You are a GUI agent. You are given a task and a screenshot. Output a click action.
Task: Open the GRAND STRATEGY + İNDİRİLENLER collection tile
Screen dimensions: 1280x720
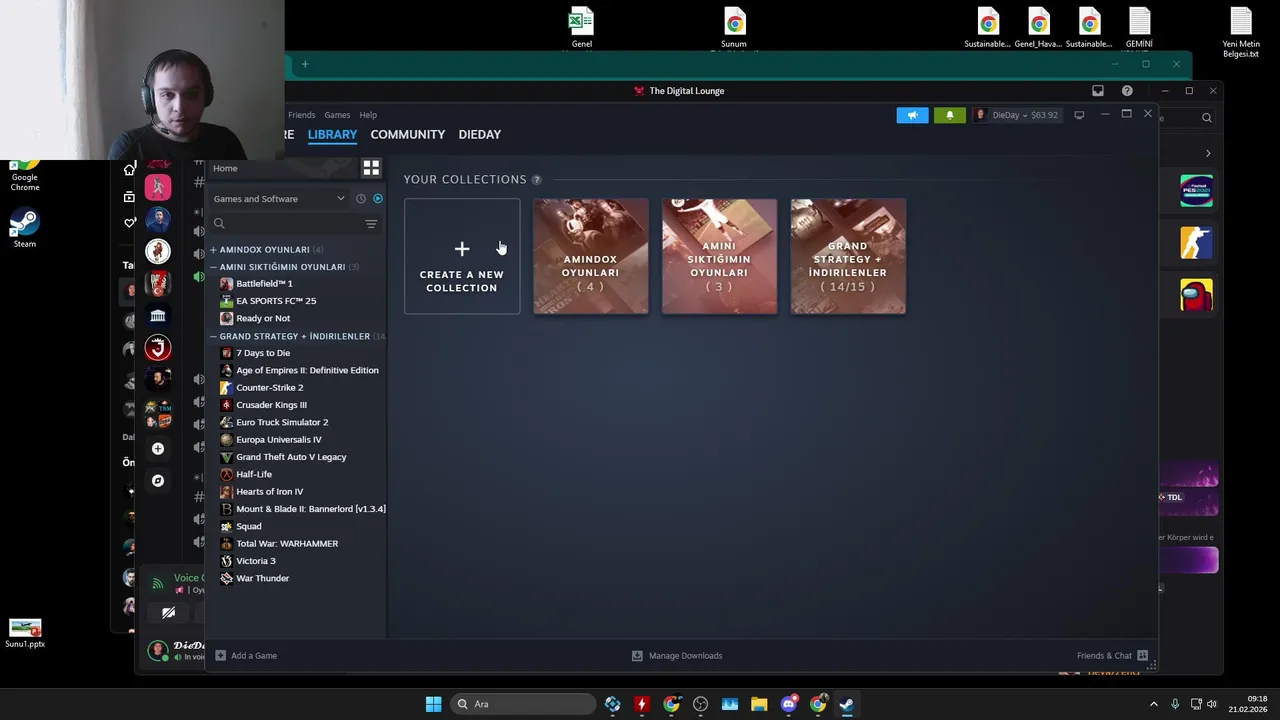pos(848,256)
